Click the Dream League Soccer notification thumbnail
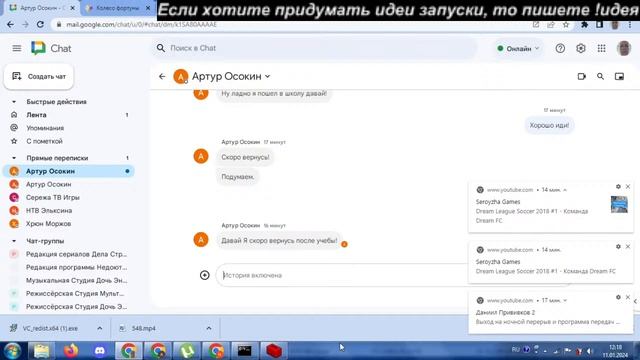Viewport: 640px width, 360px height. pos(619,204)
